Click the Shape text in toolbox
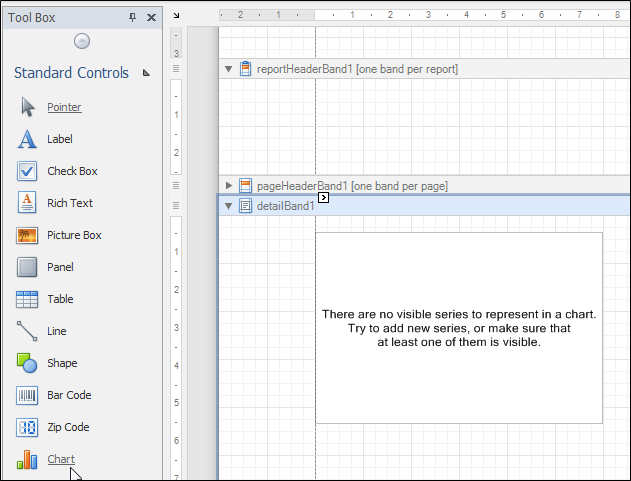Viewport: 631px width, 481px height. [x=62, y=363]
